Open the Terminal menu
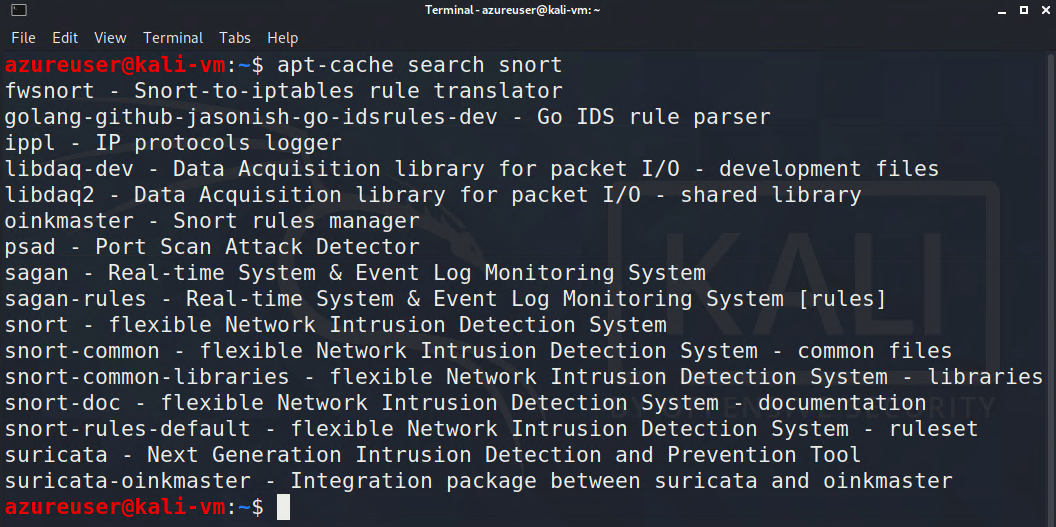 (x=173, y=38)
